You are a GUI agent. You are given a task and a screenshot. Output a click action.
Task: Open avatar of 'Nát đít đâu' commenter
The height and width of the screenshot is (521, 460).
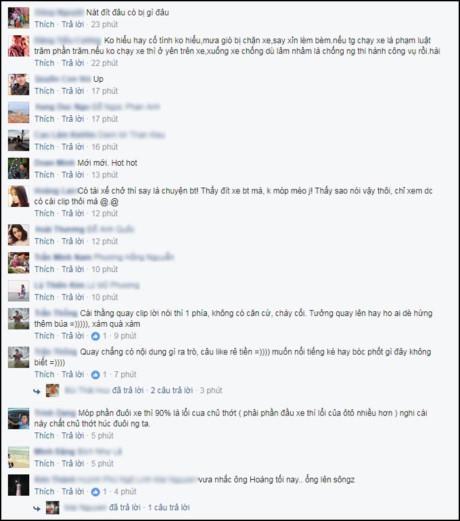point(19,18)
